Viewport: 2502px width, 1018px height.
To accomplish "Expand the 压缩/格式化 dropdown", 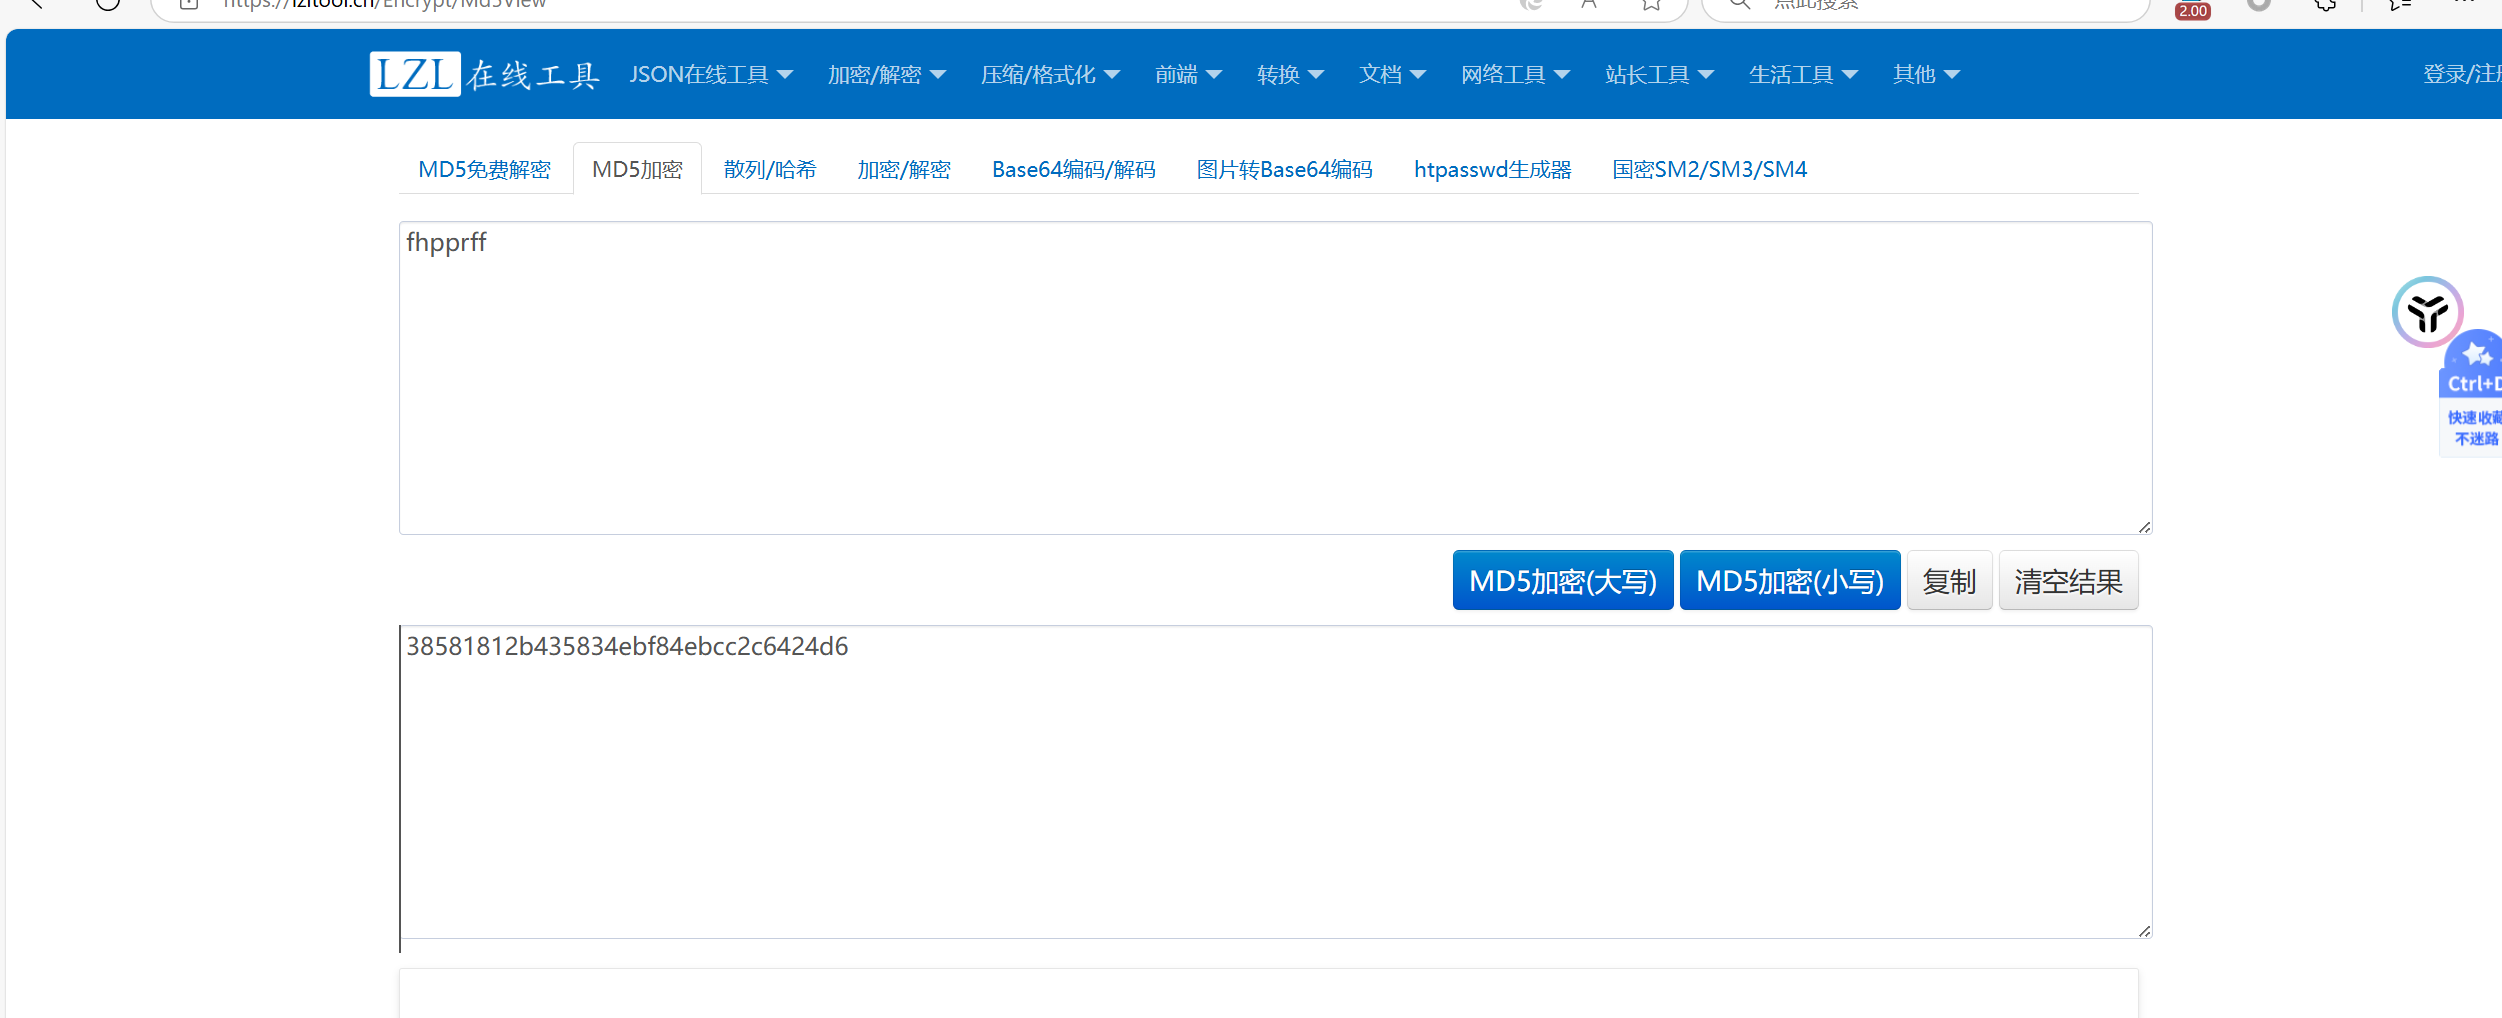I will point(1051,75).
